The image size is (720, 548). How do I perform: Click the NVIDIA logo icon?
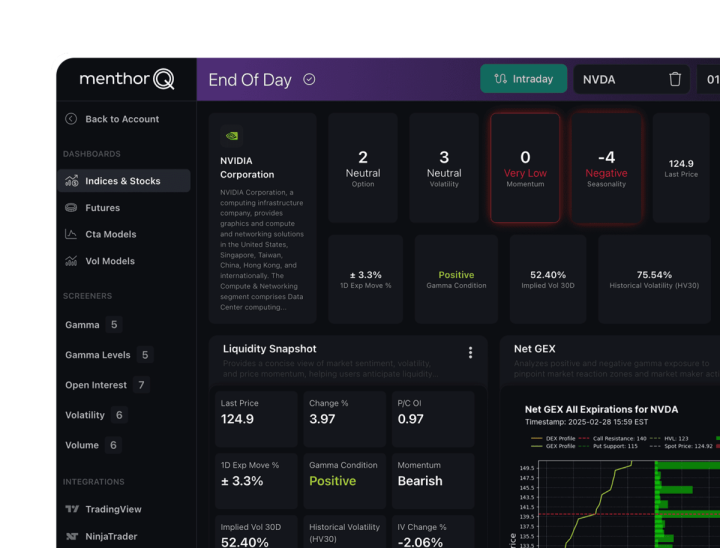click(x=232, y=136)
